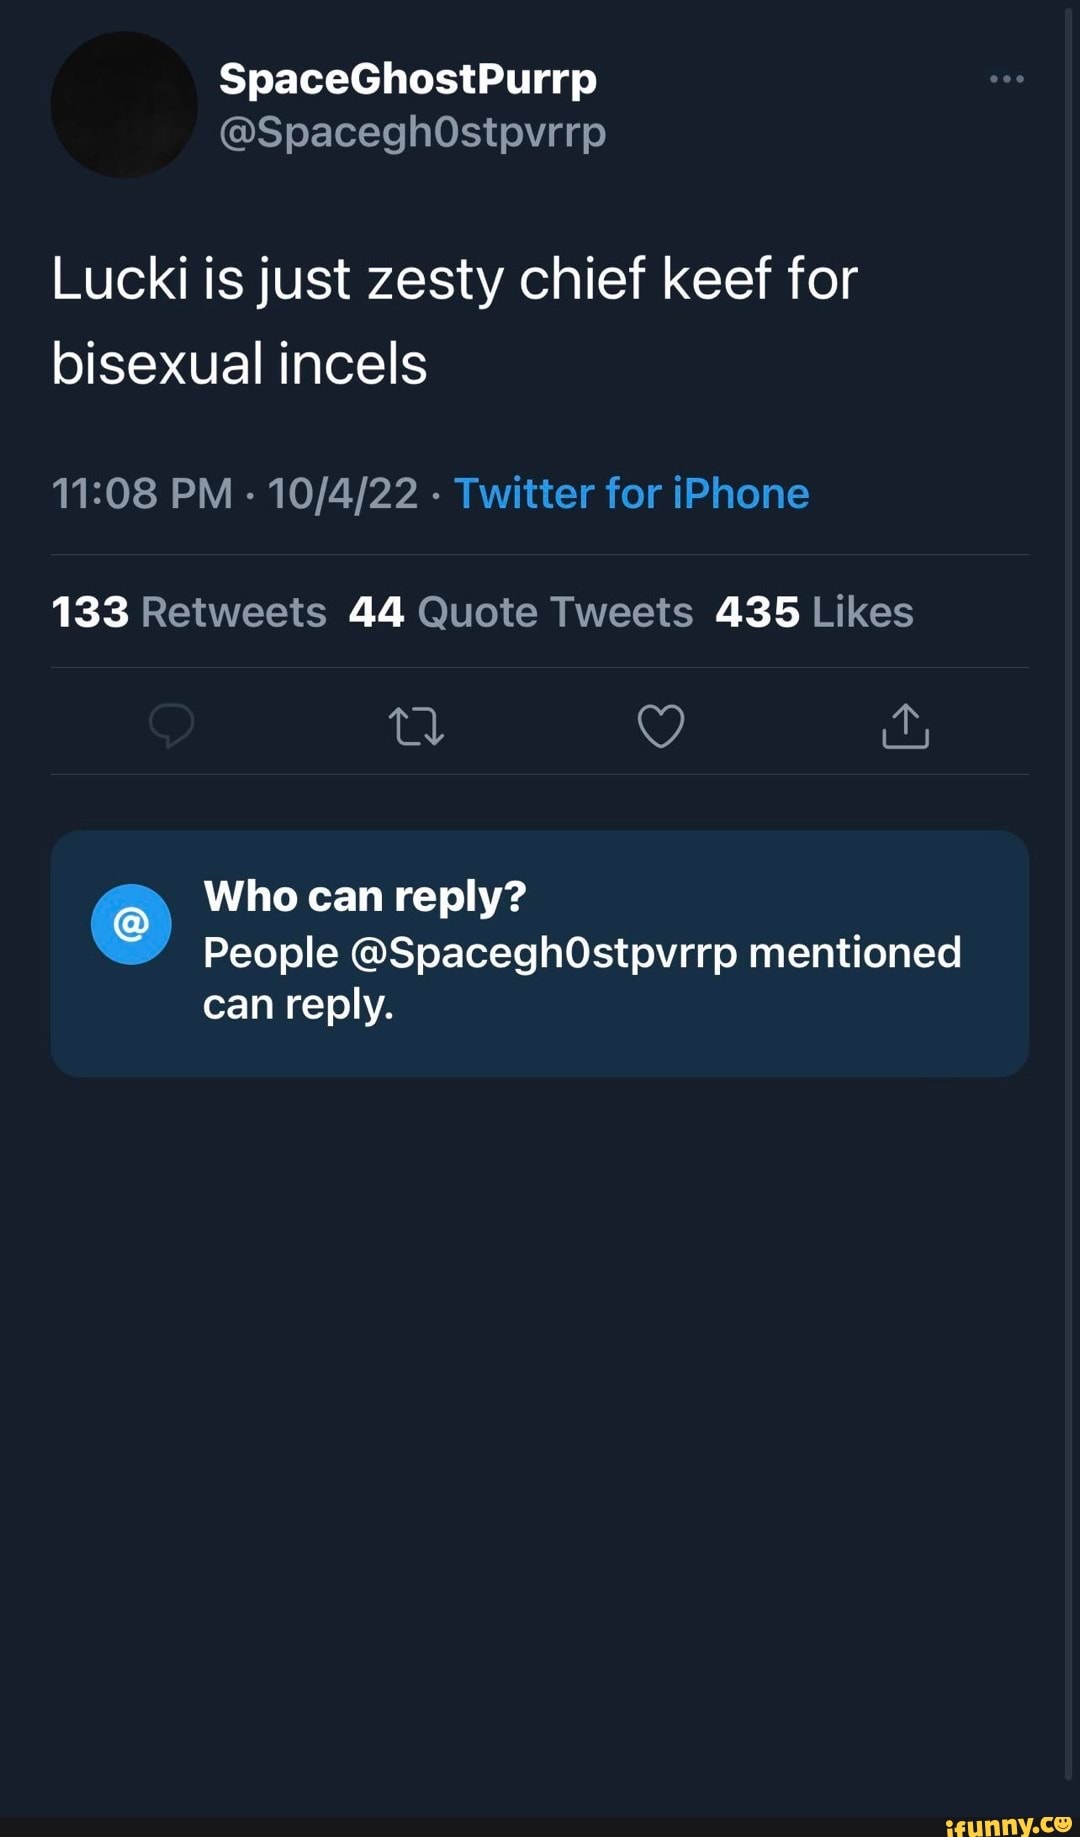View the 133 Retweets list
The image size is (1080, 1837).
coord(189,612)
